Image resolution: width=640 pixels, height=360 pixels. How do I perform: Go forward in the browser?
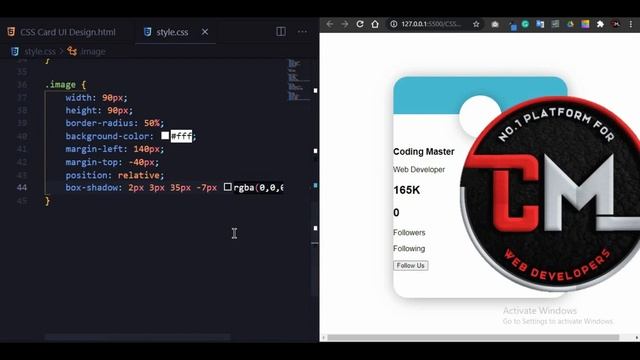point(345,24)
